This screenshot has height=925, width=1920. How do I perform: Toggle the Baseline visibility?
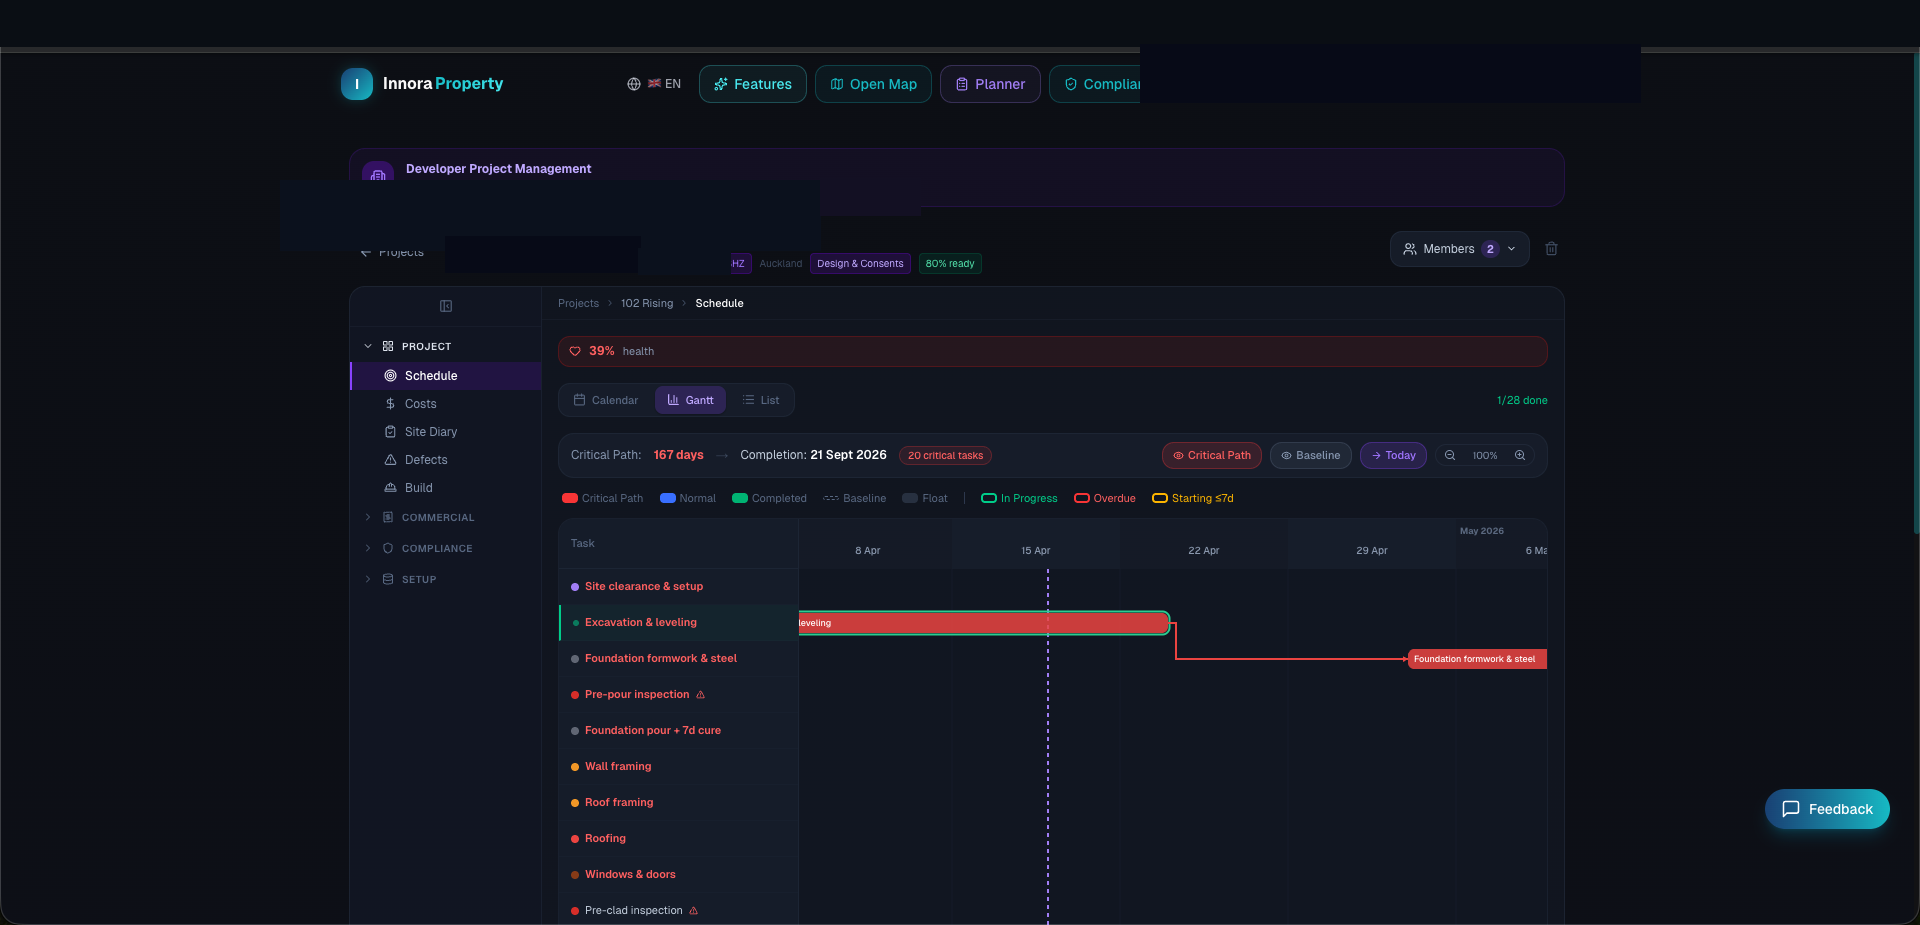[1310, 455]
